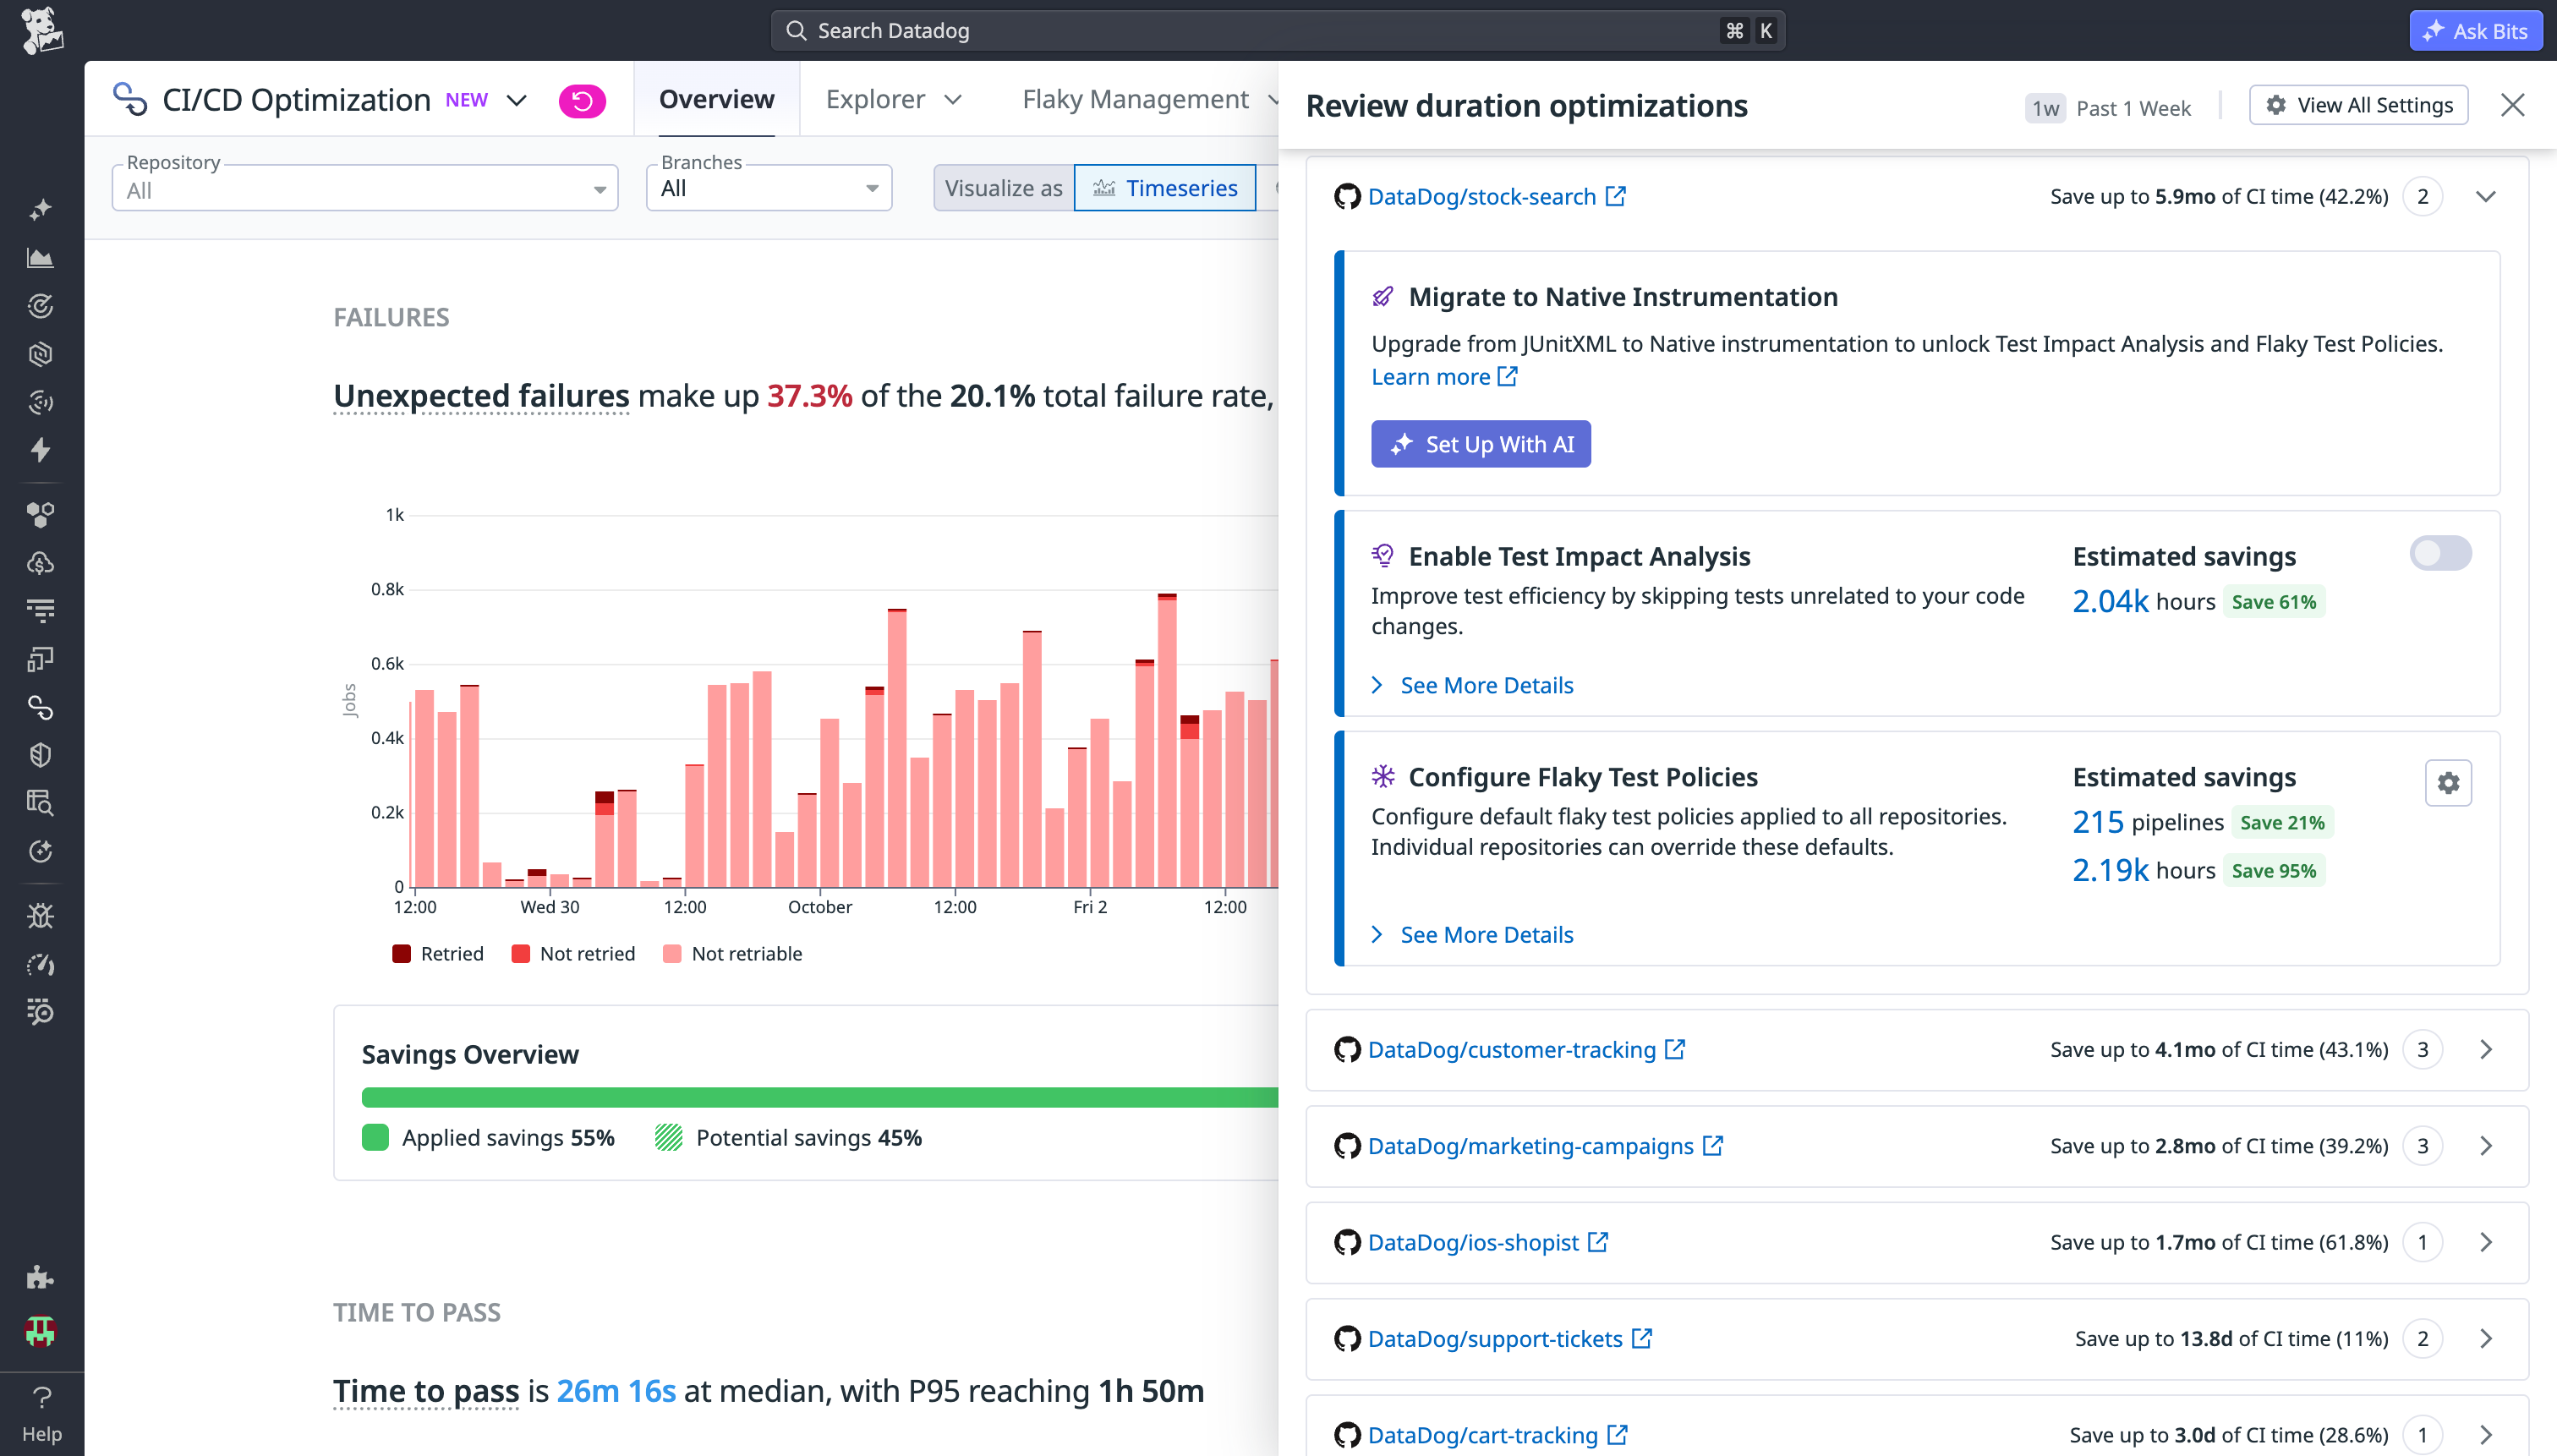Open Help in the sidebar
Image resolution: width=2557 pixels, height=1456 pixels.
click(41, 1415)
